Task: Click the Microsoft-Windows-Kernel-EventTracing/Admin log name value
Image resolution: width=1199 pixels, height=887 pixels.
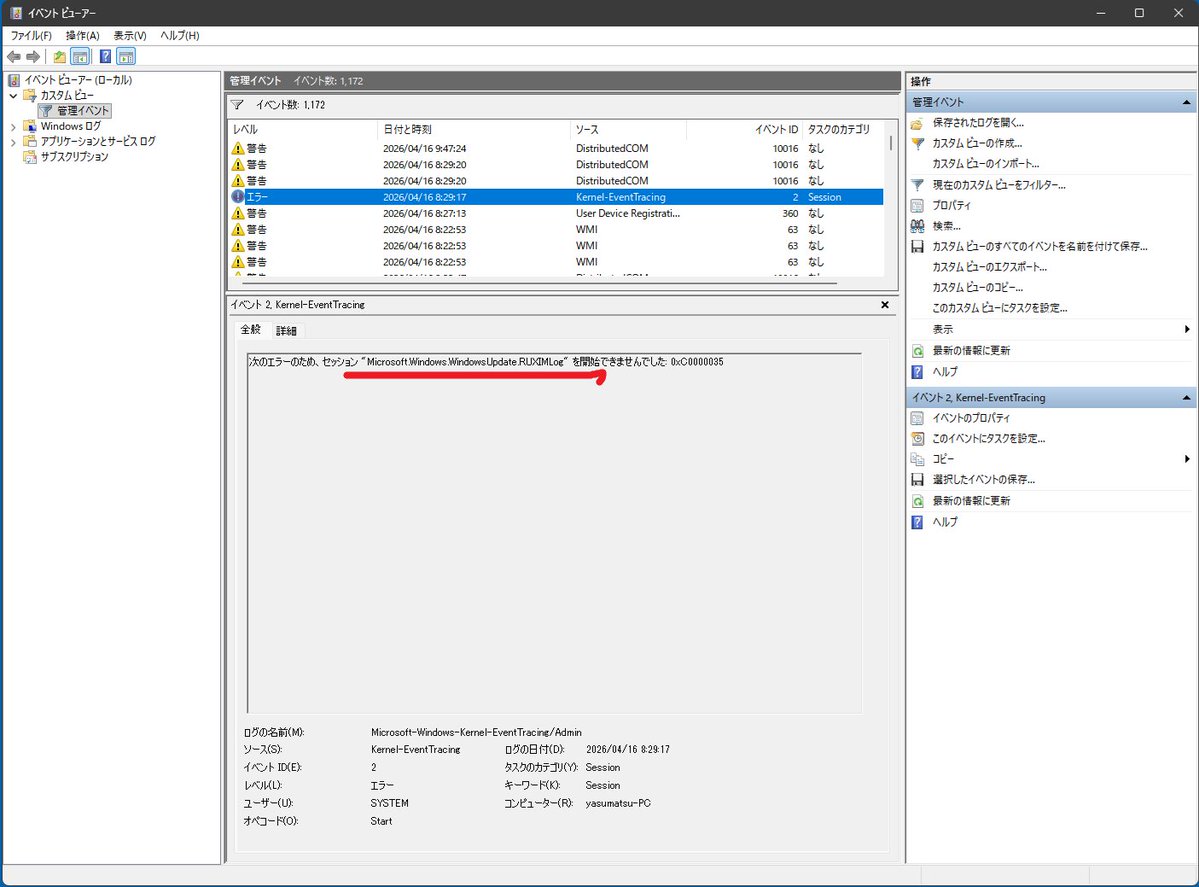Action: 476,732
